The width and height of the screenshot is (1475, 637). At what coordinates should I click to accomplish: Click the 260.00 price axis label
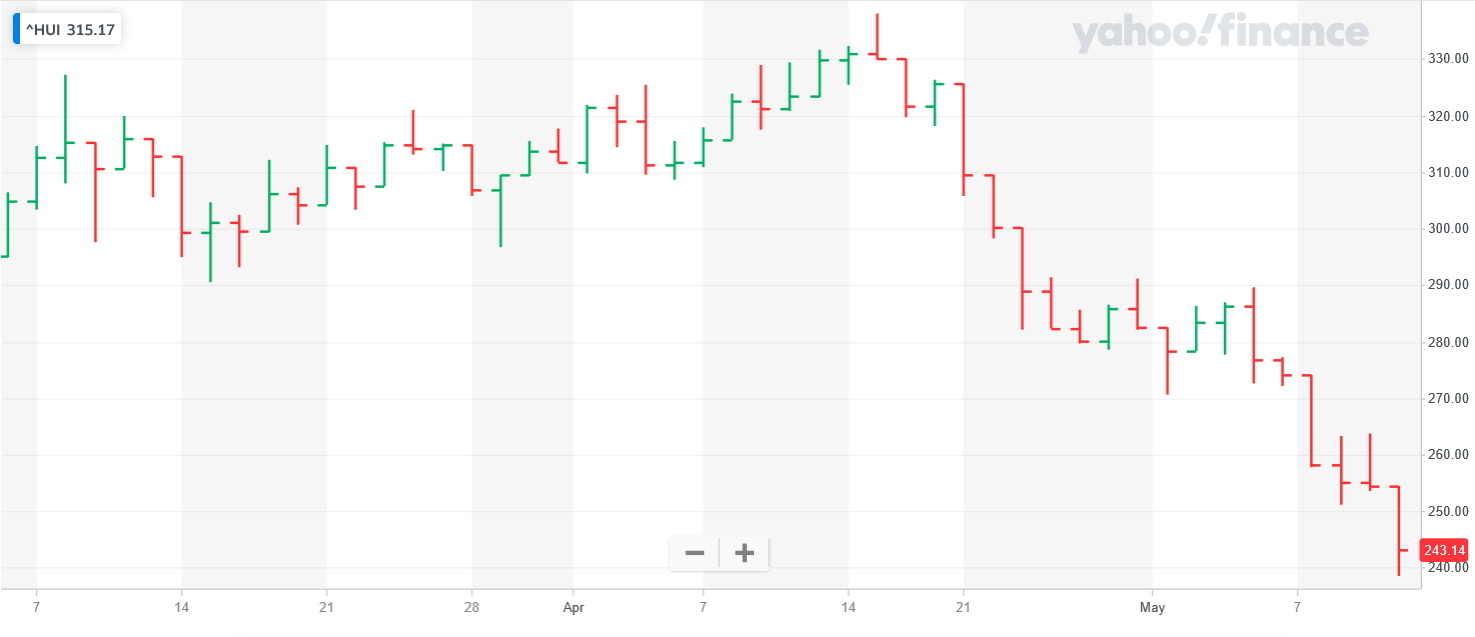coord(1446,455)
